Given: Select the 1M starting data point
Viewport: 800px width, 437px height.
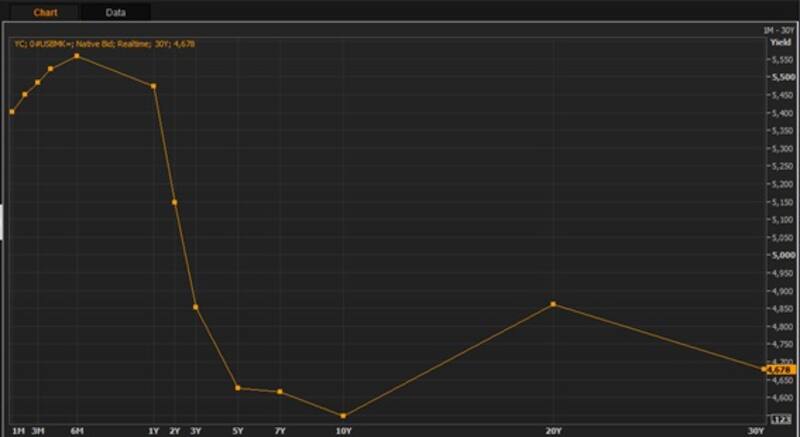Looking at the screenshot, I should [x=12, y=111].
